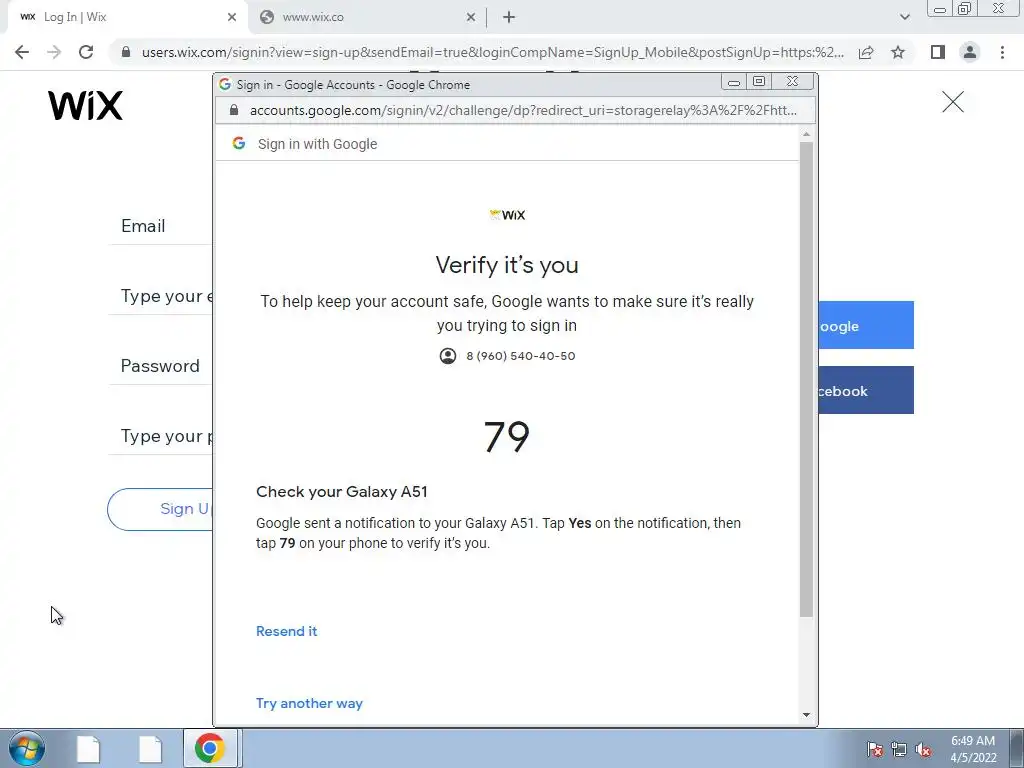Open the Windows Start menu
1024x768 pixels.
click(27, 748)
